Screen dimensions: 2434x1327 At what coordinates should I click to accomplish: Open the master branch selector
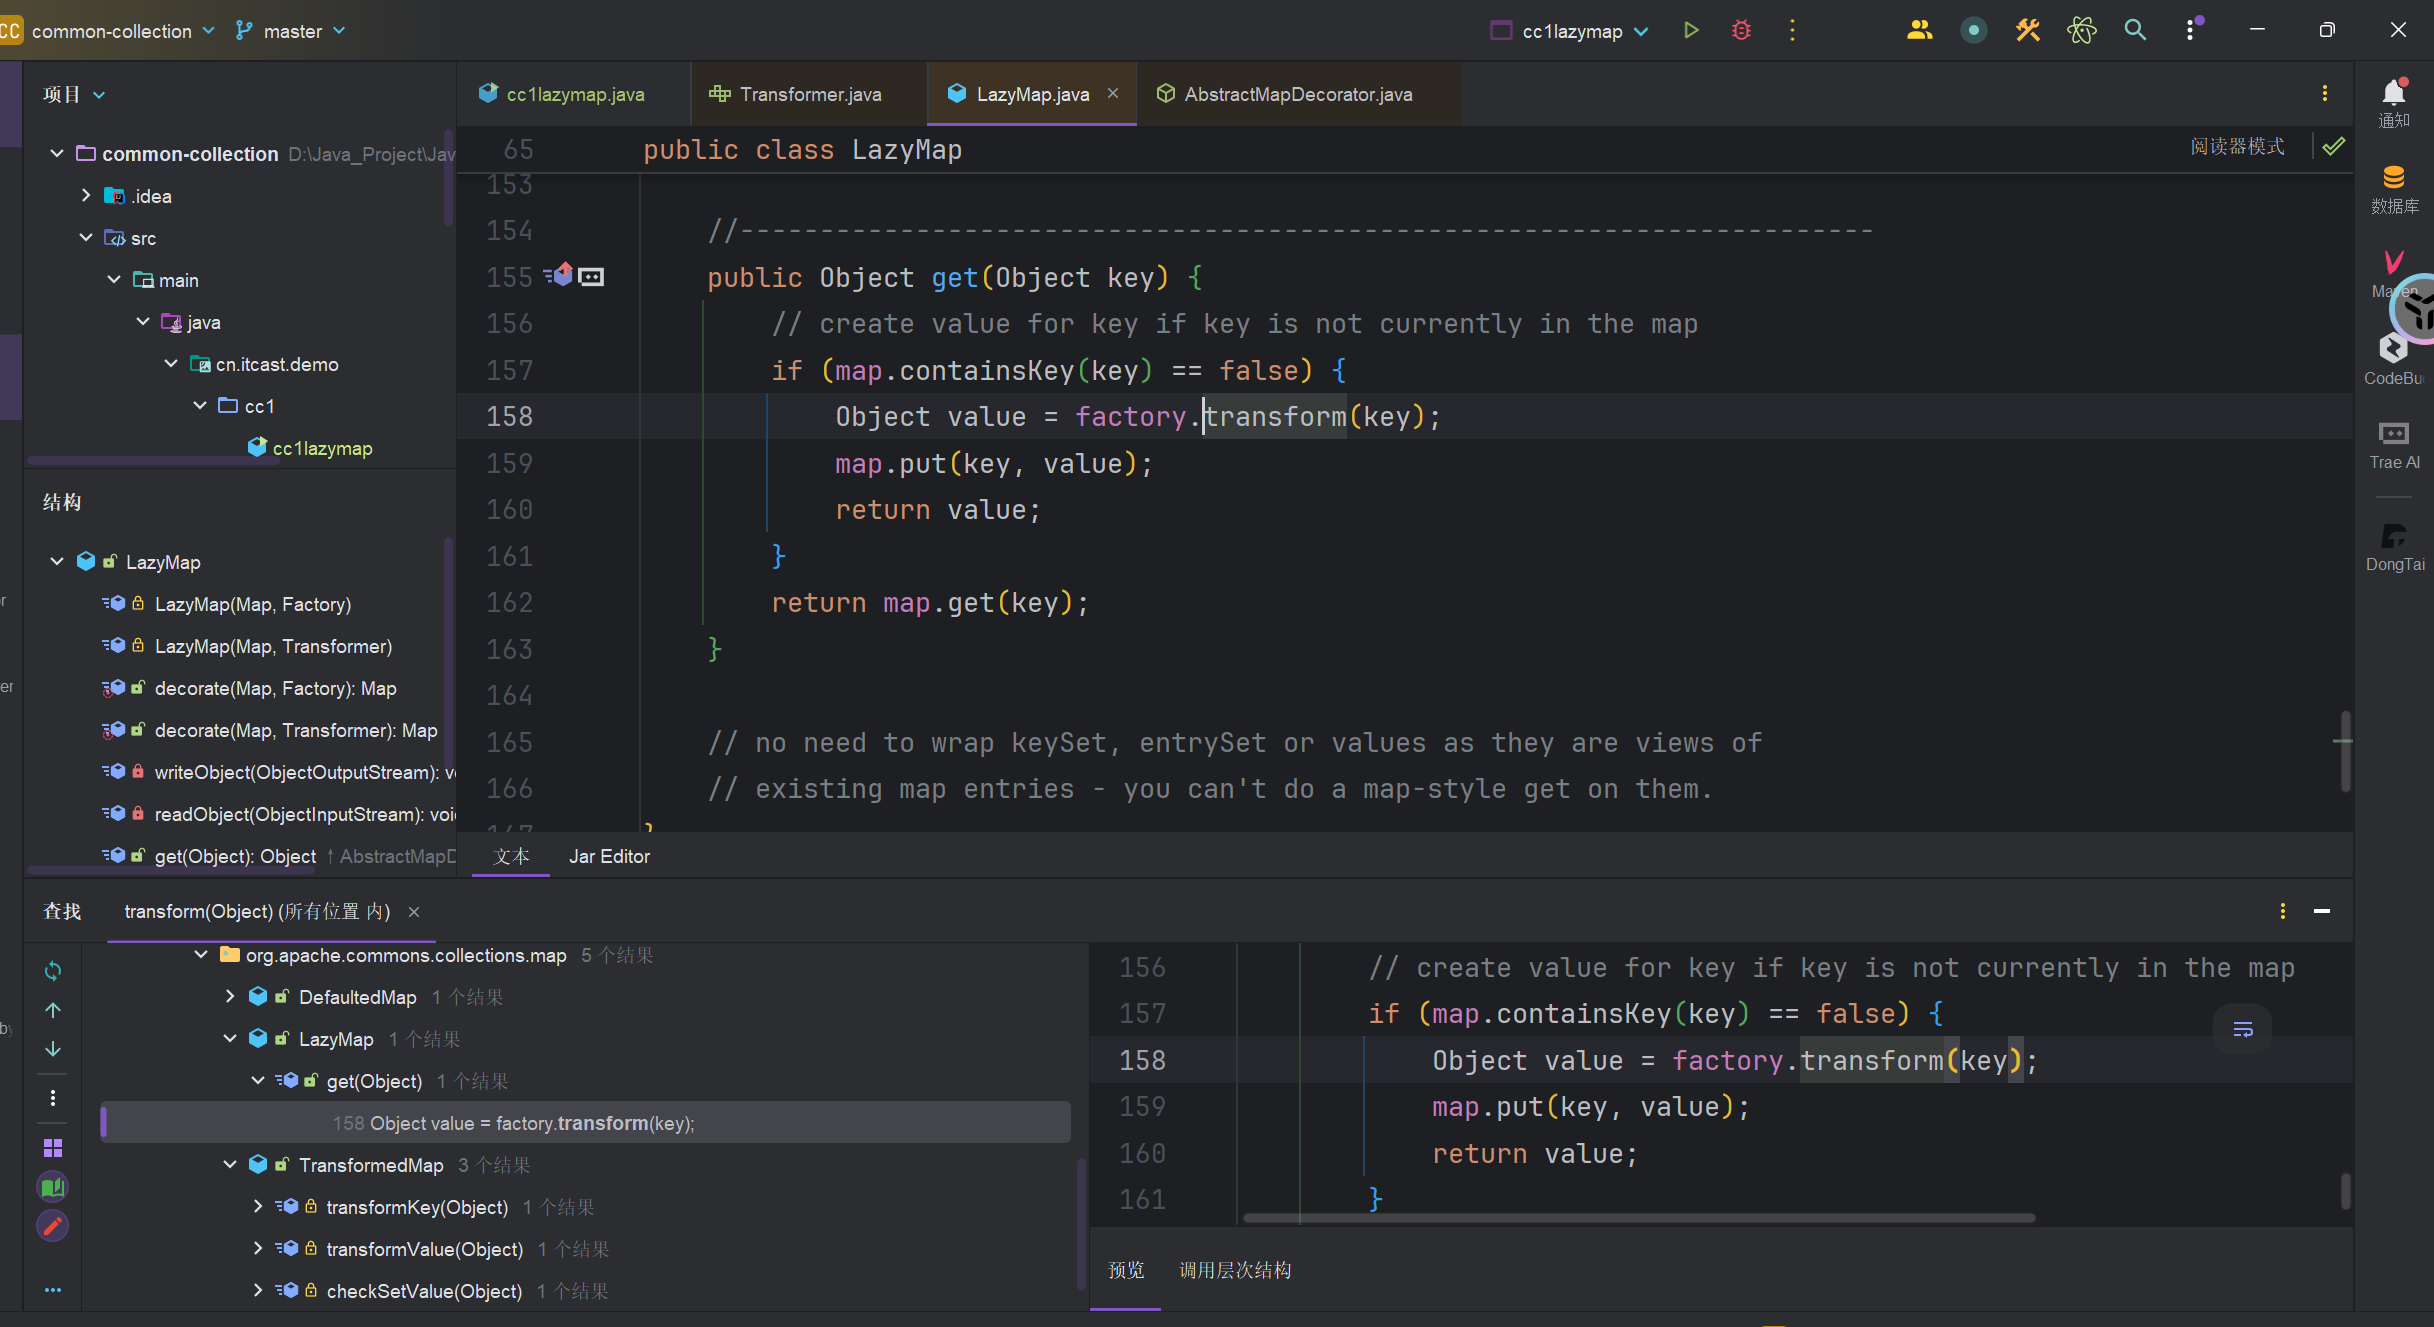pos(291,31)
